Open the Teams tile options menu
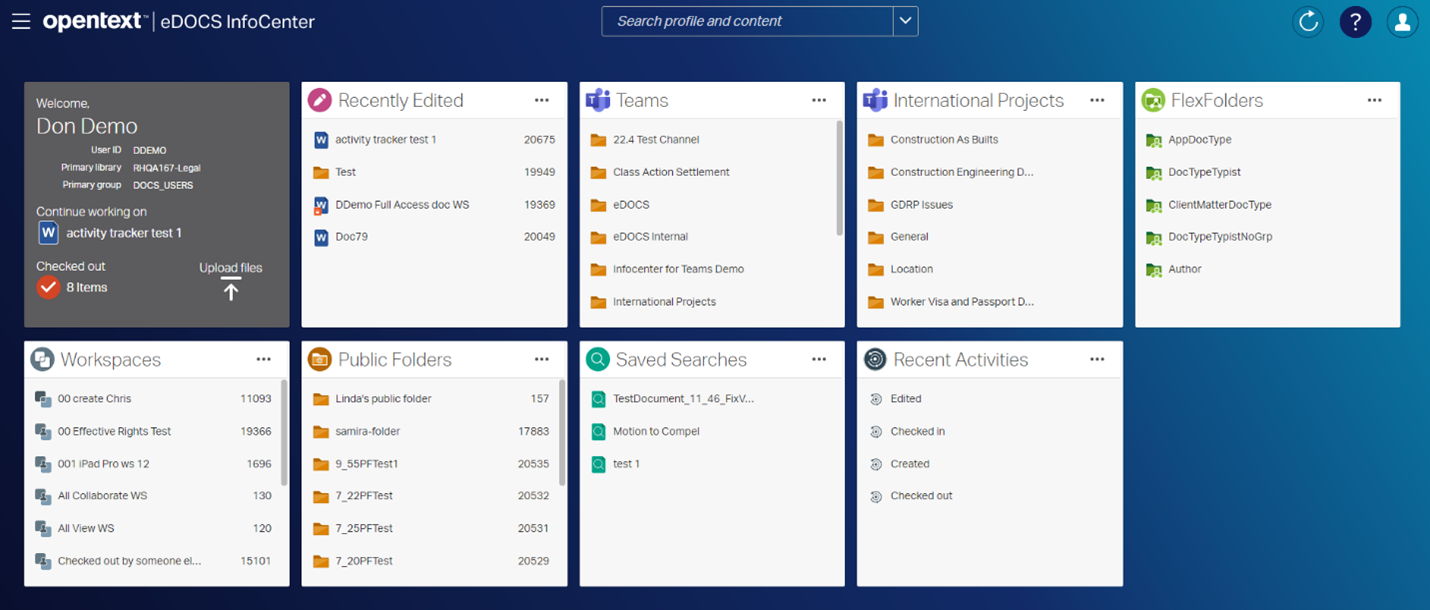Screen dimensions: 1430x610 tap(819, 100)
